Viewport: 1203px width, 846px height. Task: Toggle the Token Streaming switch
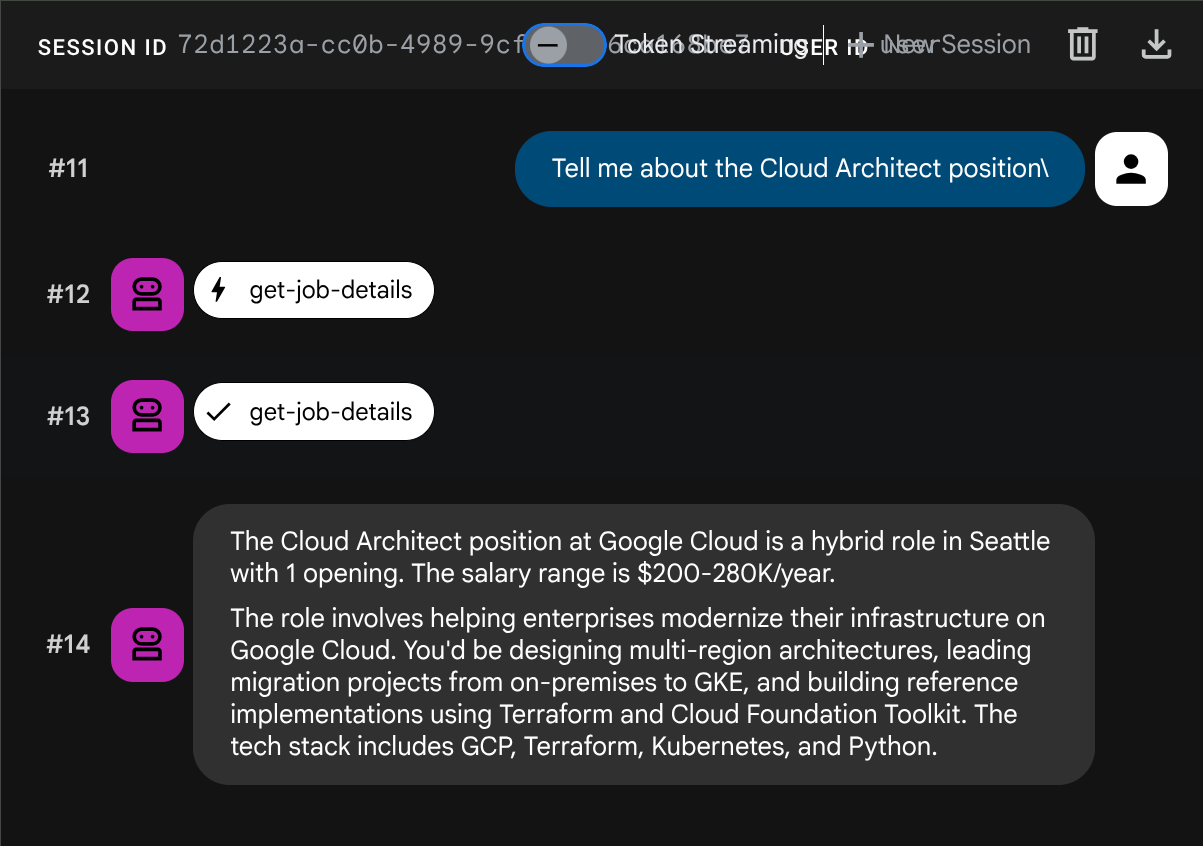click(564, 45)
